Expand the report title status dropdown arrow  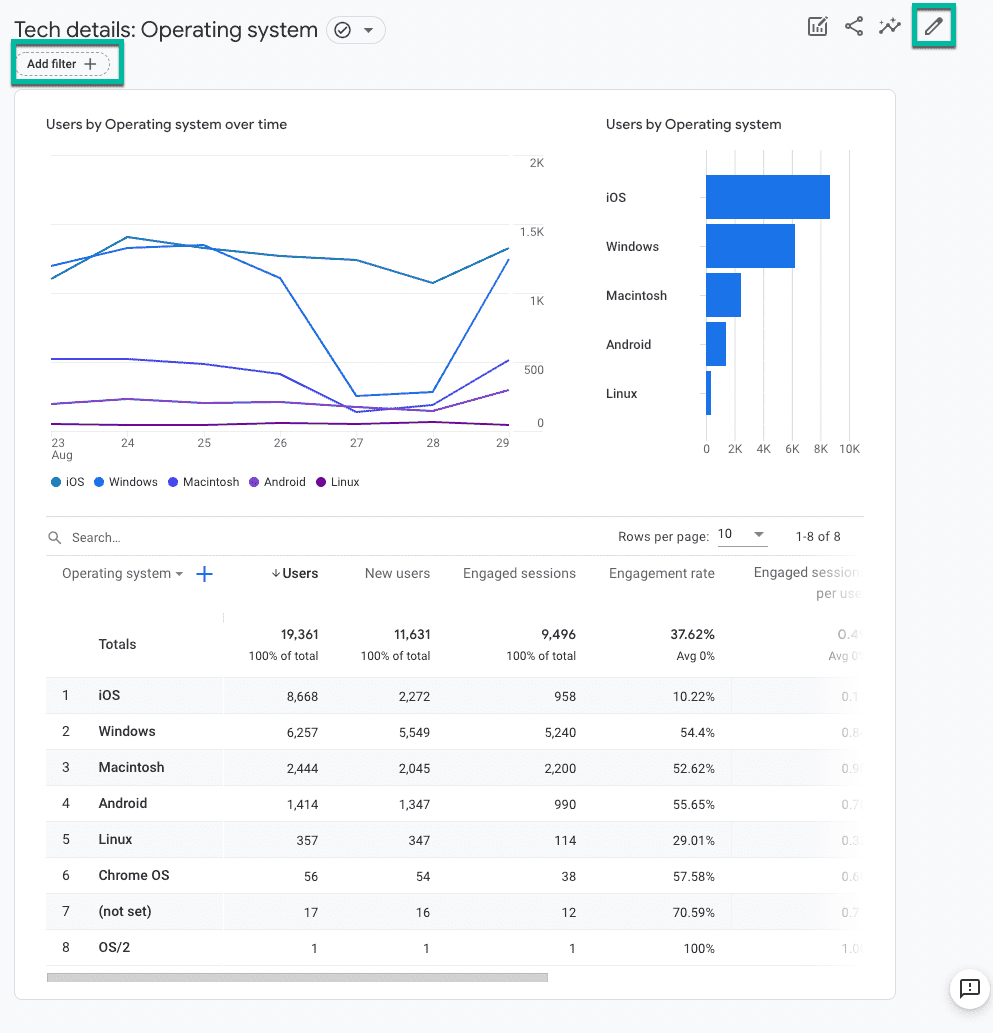(369, 31)
